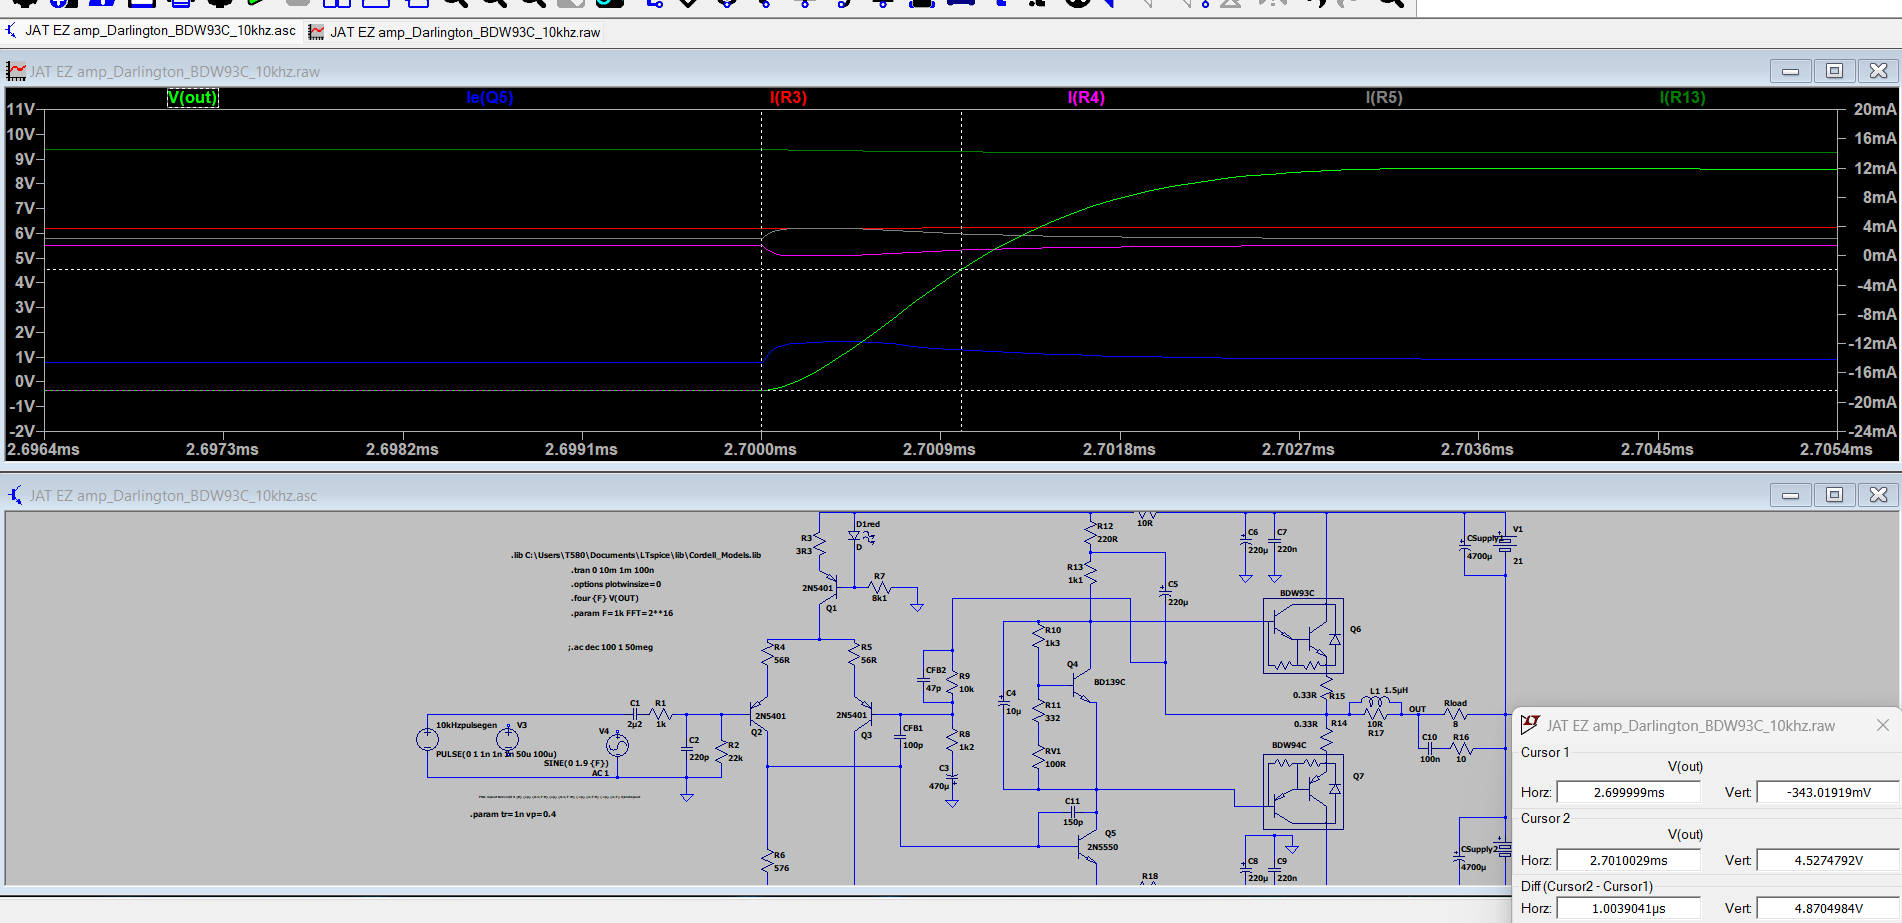Click Diff Horz field showing 1.0039041µs
This screenshot has width=1902, height=923.
click(x=1628, y=908)
